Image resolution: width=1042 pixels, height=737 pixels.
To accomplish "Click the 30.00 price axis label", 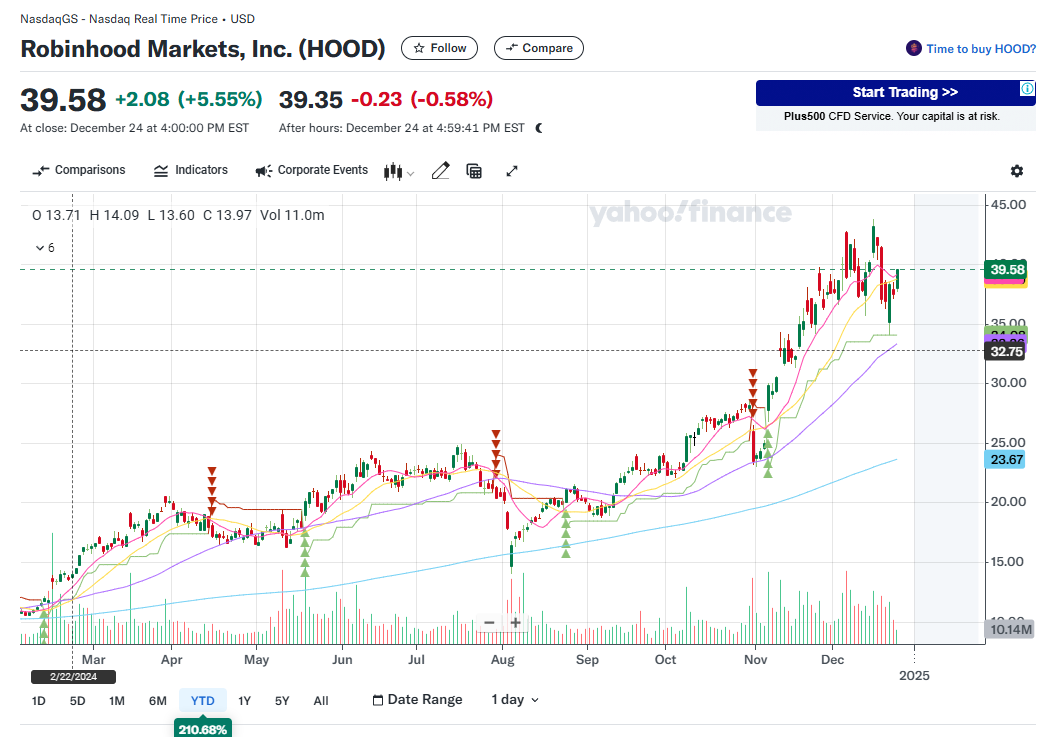I will tap(1008, 383).
